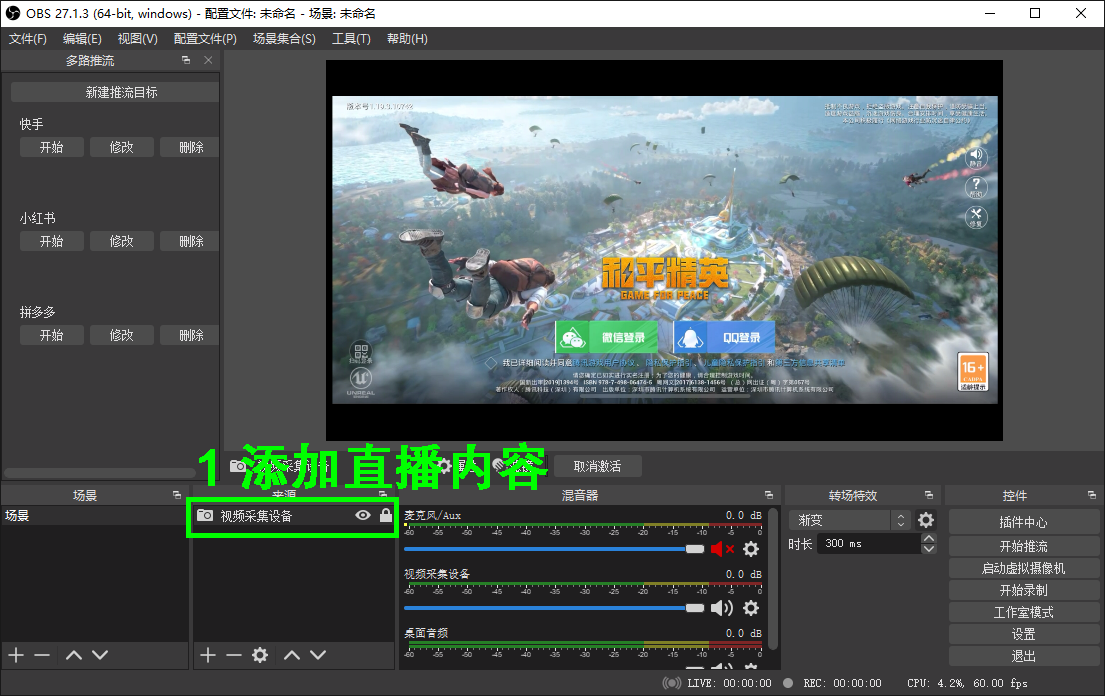This screenshot has height=696, width=1105.
Task: Open the 文件(F) menu
Action: point(27,39)
